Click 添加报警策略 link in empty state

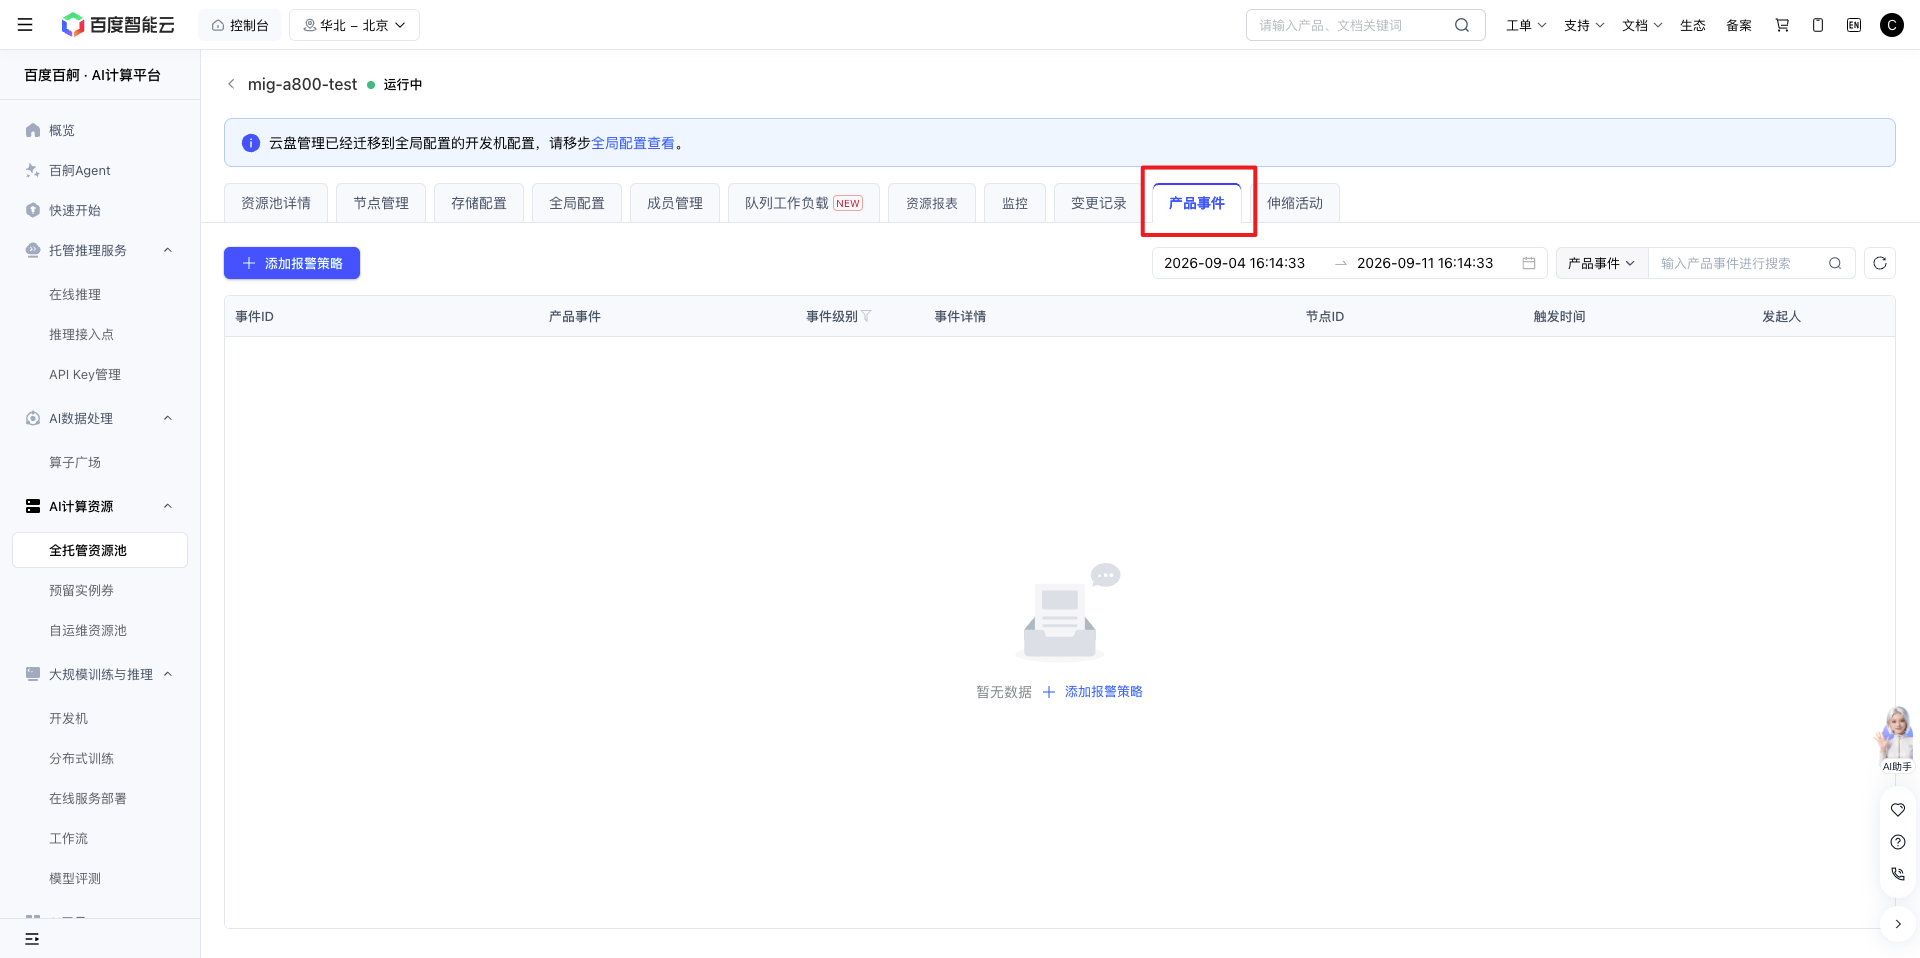pos(1093,692)
